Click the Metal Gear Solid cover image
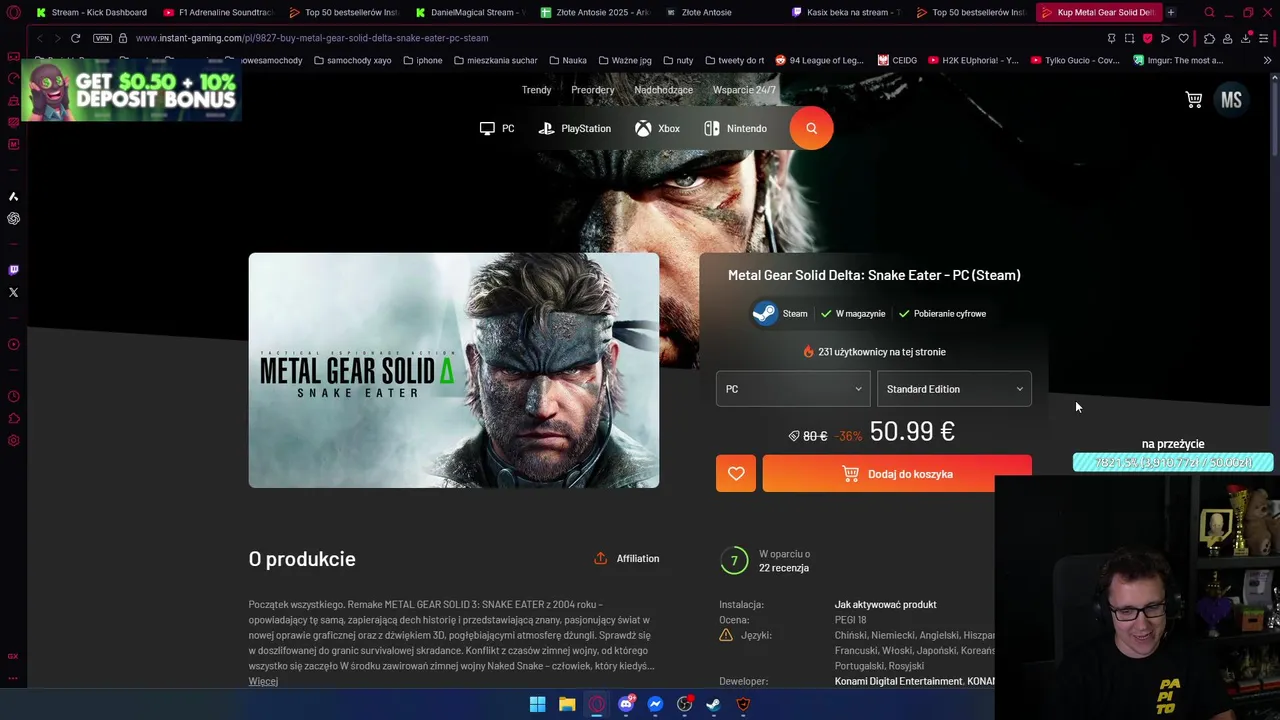The width and height of the screenshot is (1280, 720). coord(454,370)
